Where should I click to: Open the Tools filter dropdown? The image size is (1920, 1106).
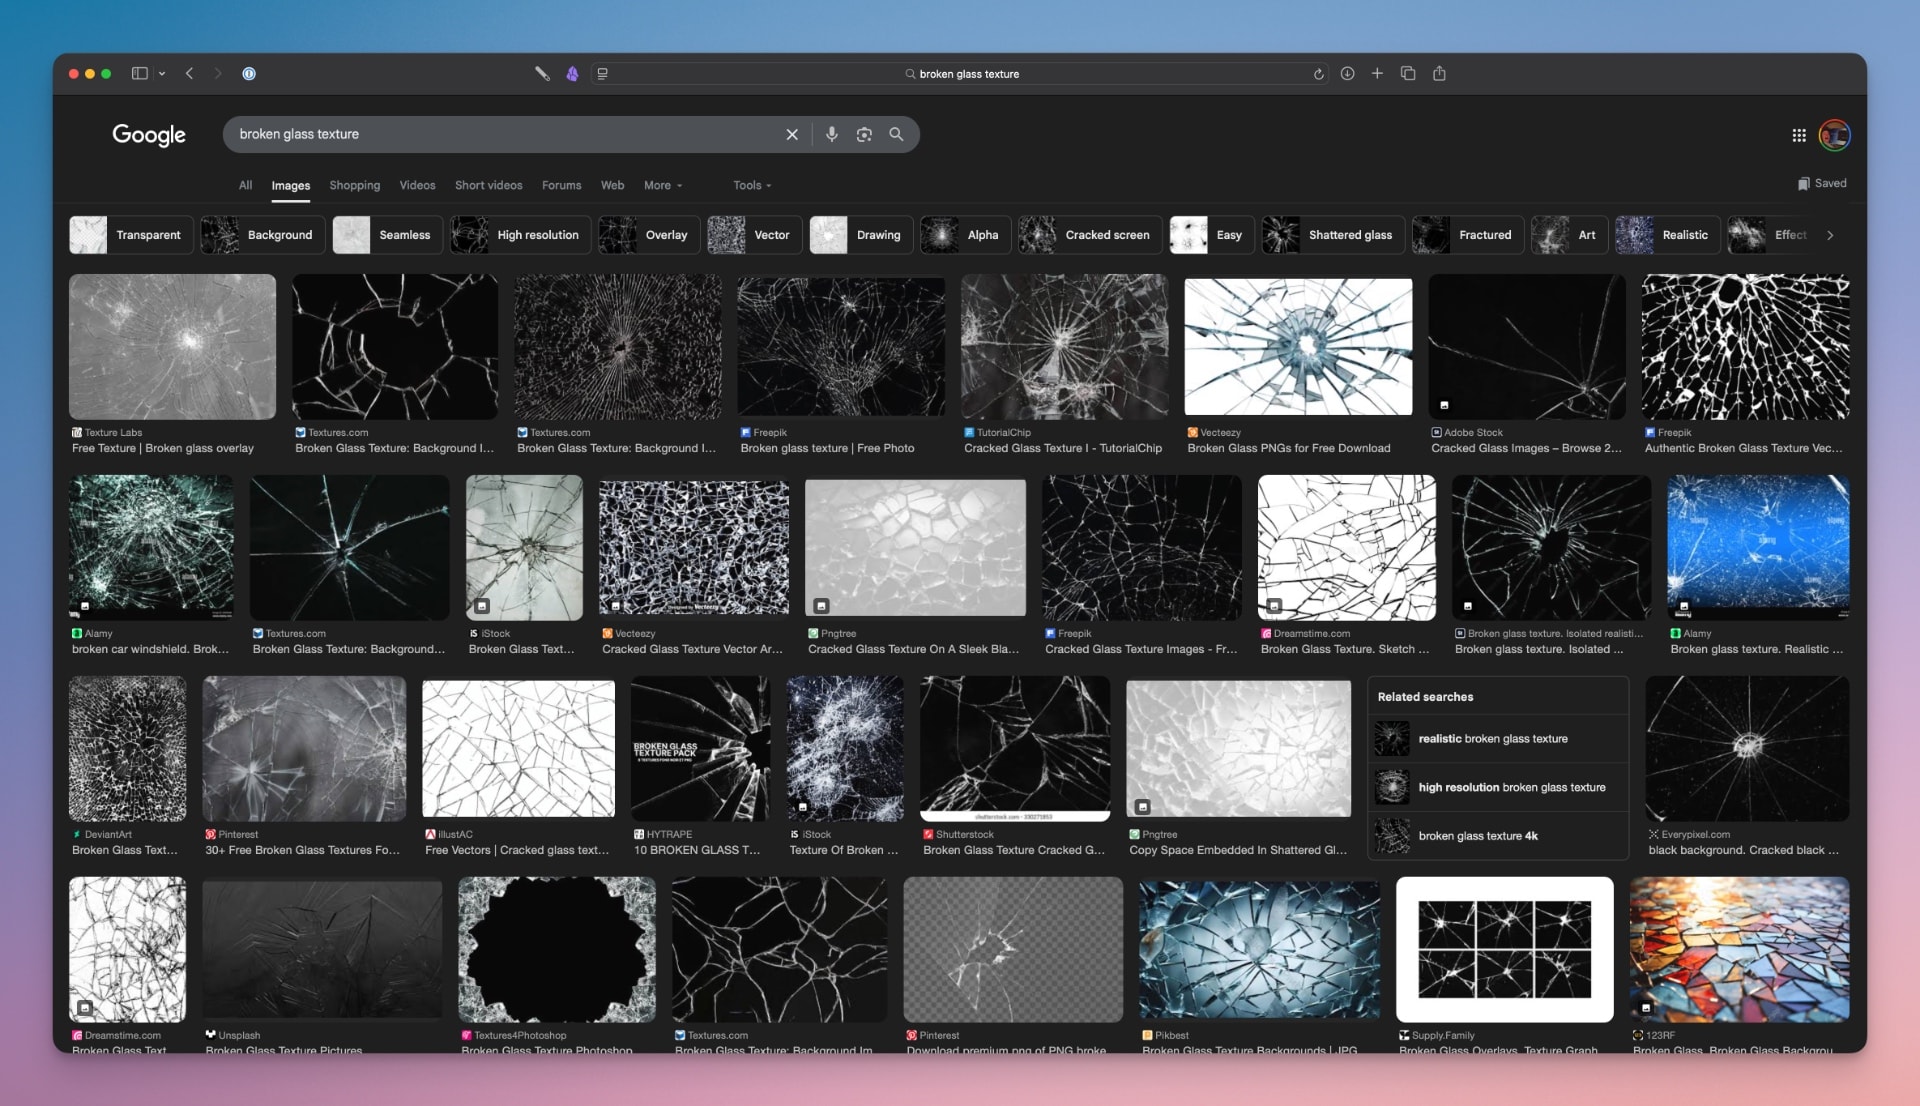(x=751, y=185)
